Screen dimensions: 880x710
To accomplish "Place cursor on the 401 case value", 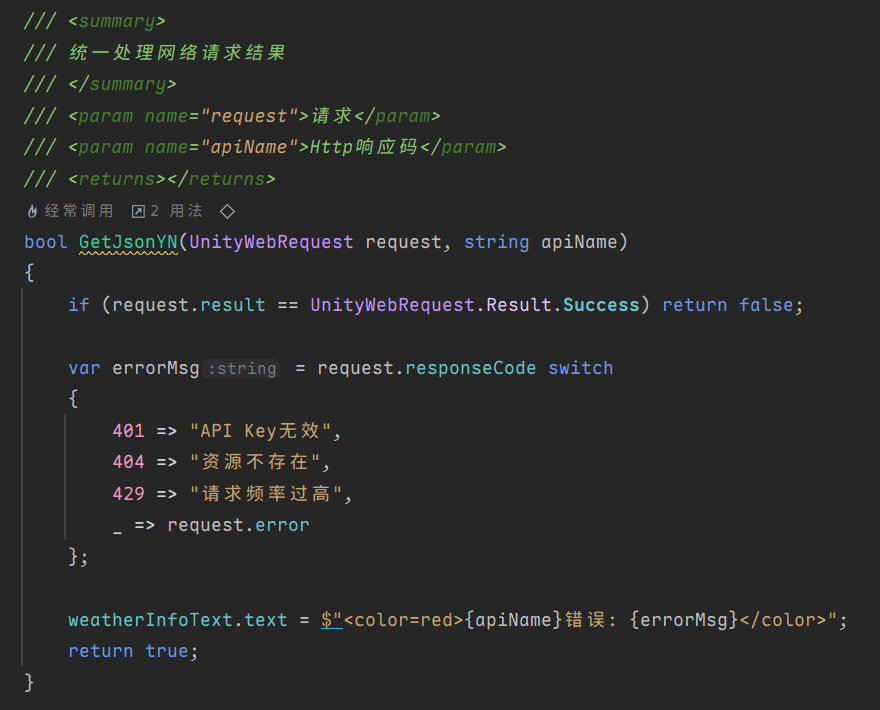I will (129, 431).
